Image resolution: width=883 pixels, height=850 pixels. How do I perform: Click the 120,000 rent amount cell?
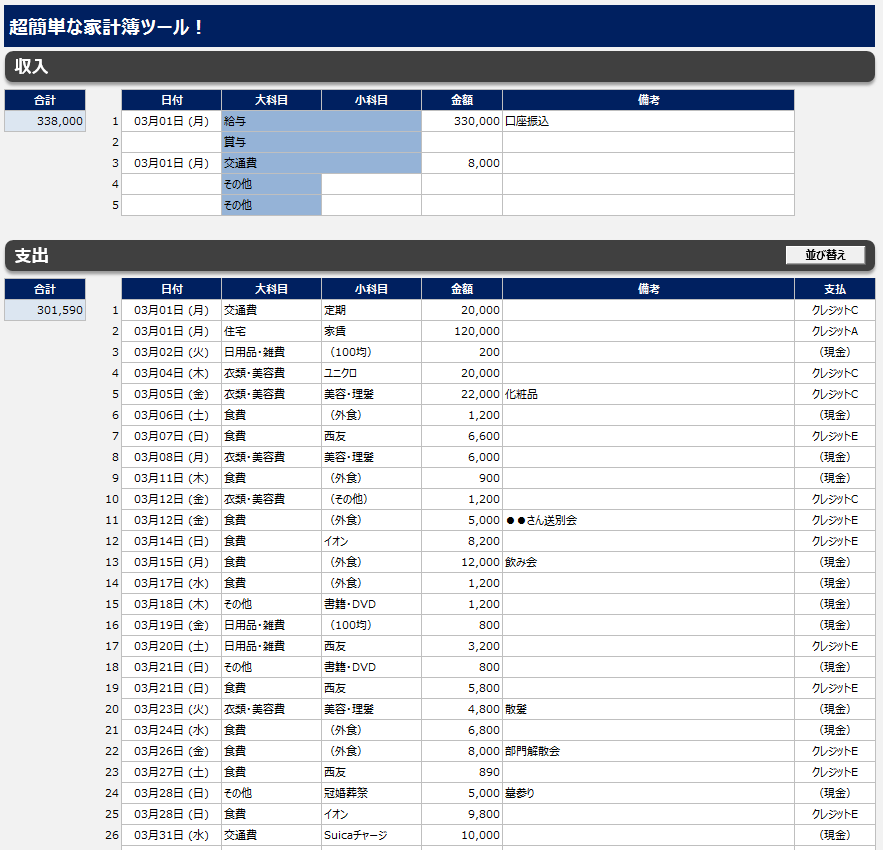click(462, 331)
